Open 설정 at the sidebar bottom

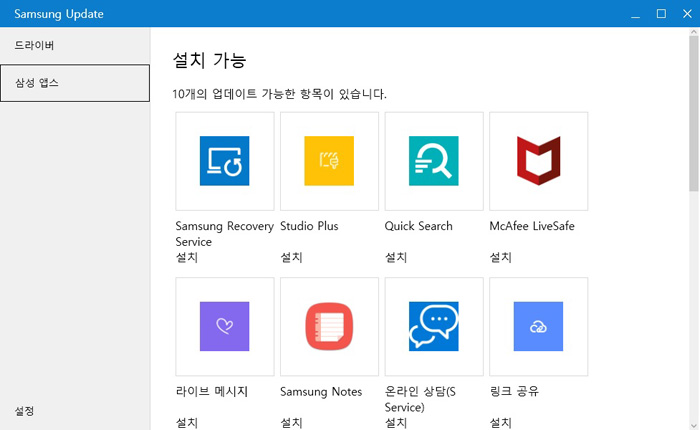click(x=24, y=411)
